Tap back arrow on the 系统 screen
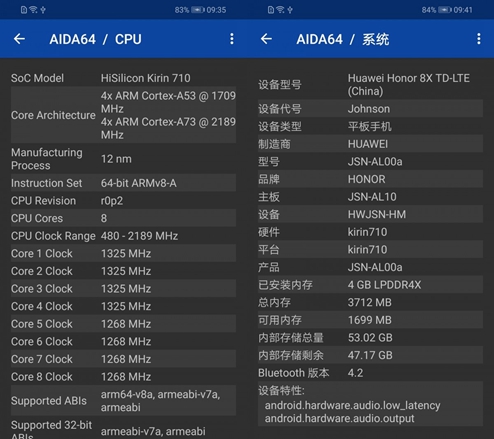 click(266, 39)
